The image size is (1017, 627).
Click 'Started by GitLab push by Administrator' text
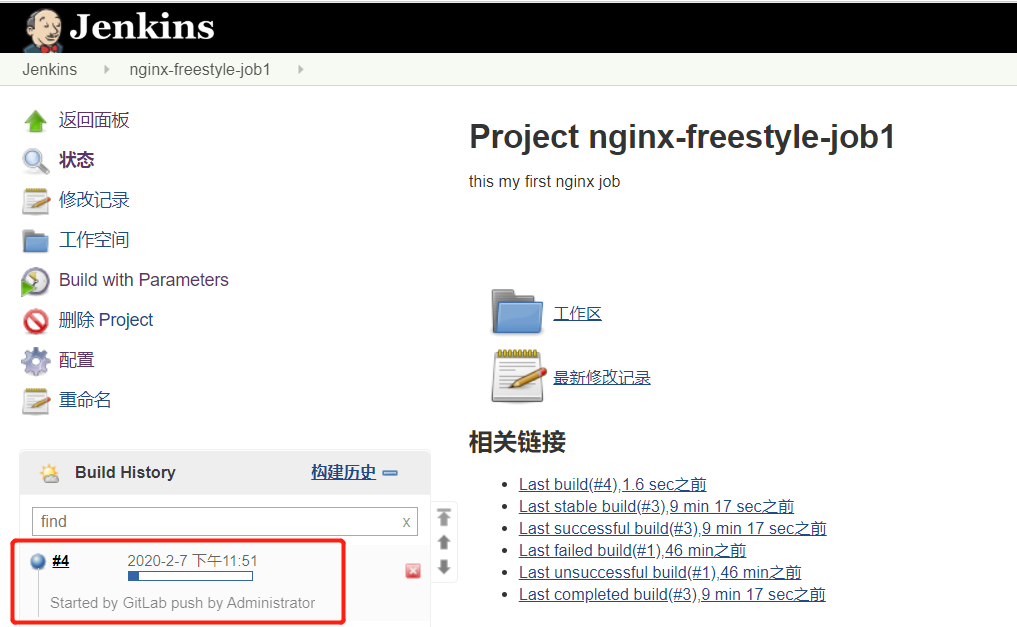click(183, 603)
